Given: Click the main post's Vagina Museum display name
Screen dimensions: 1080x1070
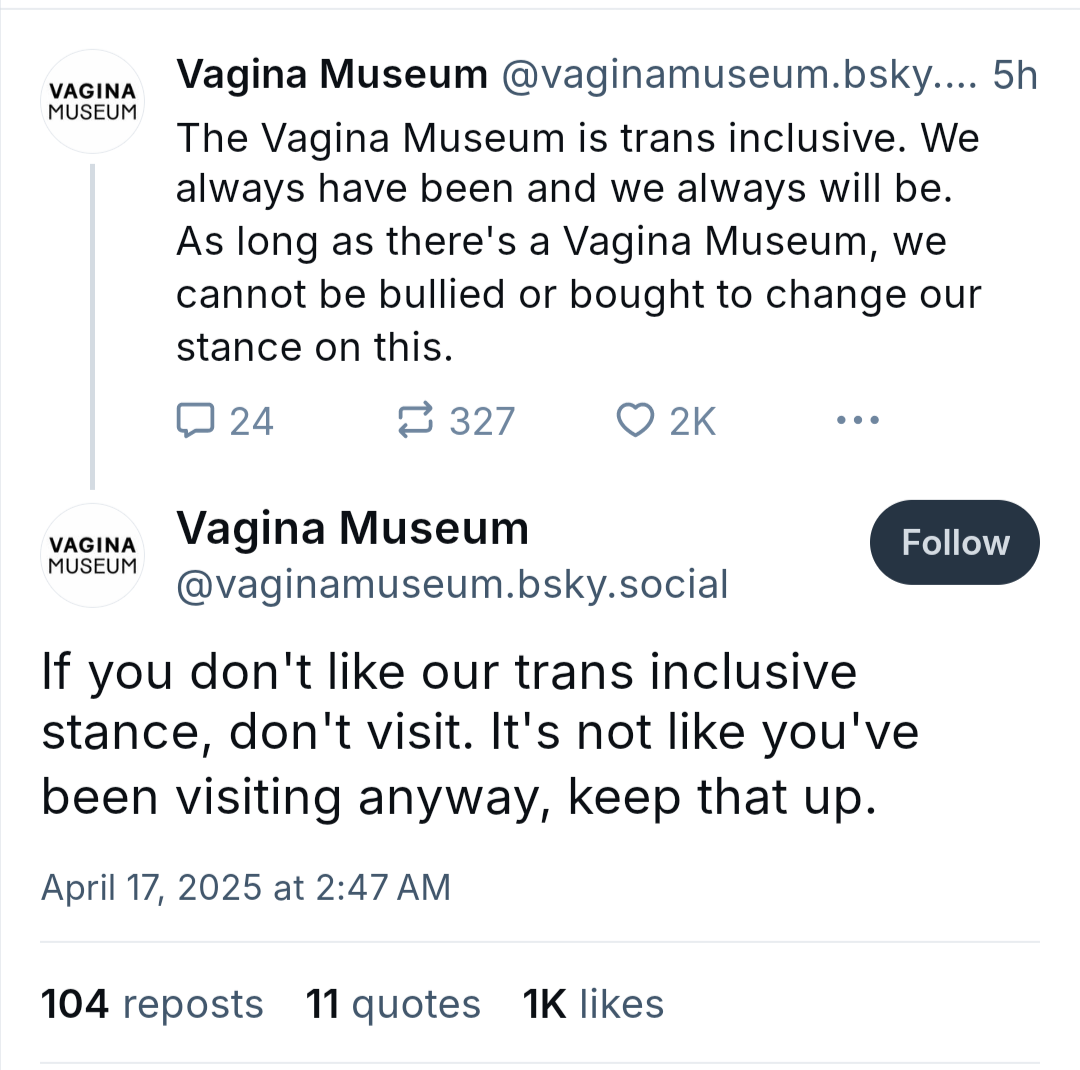Looking at the screenshot, I should pos(353,528).
